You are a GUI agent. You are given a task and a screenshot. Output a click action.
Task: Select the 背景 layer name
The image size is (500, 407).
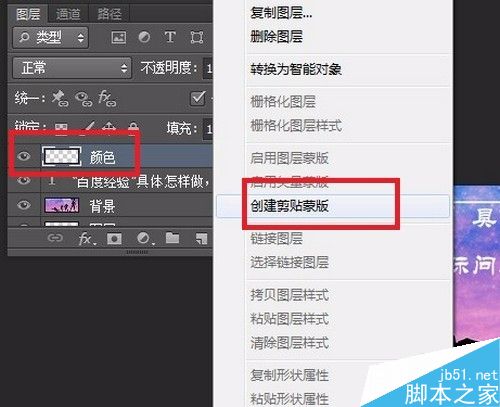pyautogui.click(x=102, y=206)
